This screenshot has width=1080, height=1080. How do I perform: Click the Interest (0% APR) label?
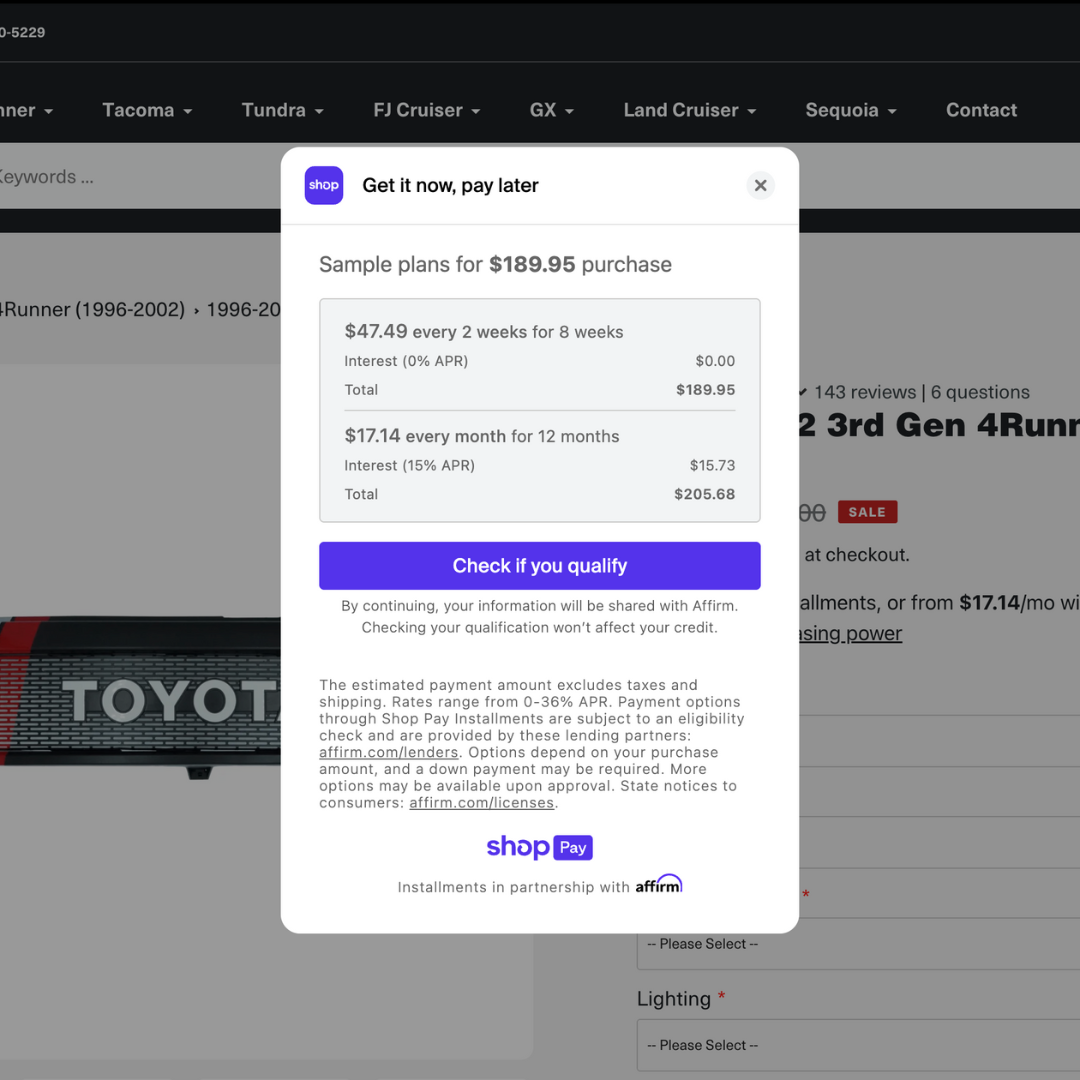(406, 361)
